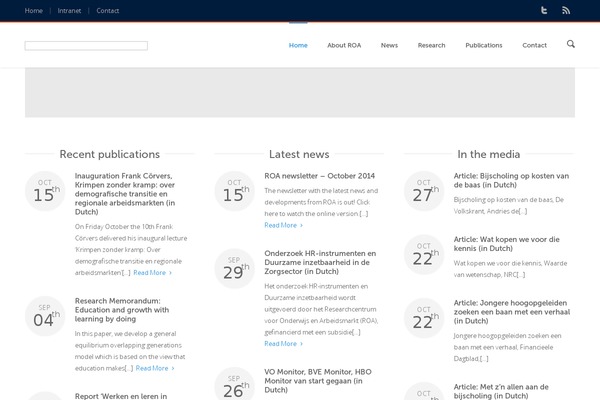Open About ROA menu item
The image size is (600, 400).
[x=344, y=45]
